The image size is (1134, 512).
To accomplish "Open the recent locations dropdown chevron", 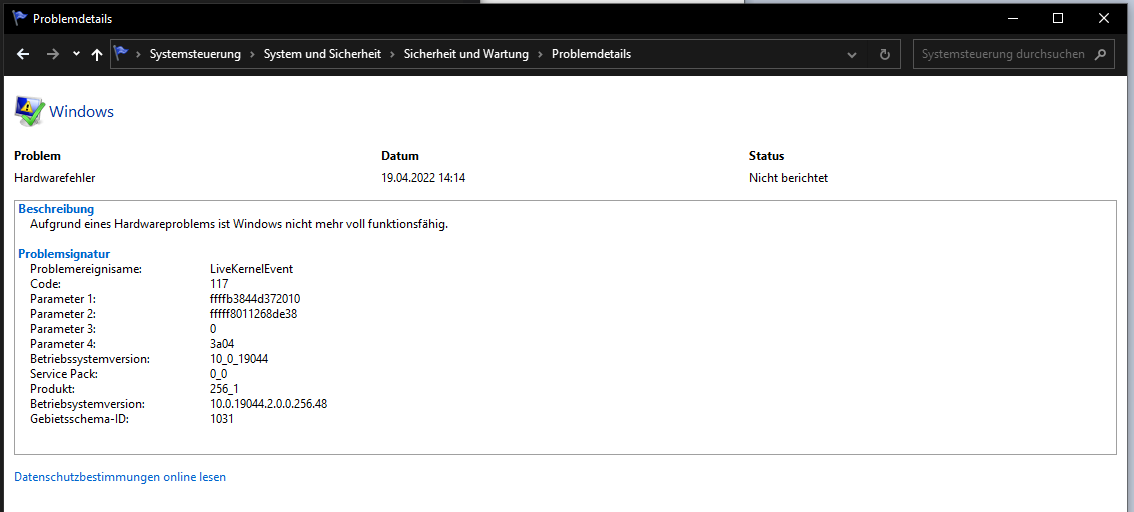I will coord(76,54).
